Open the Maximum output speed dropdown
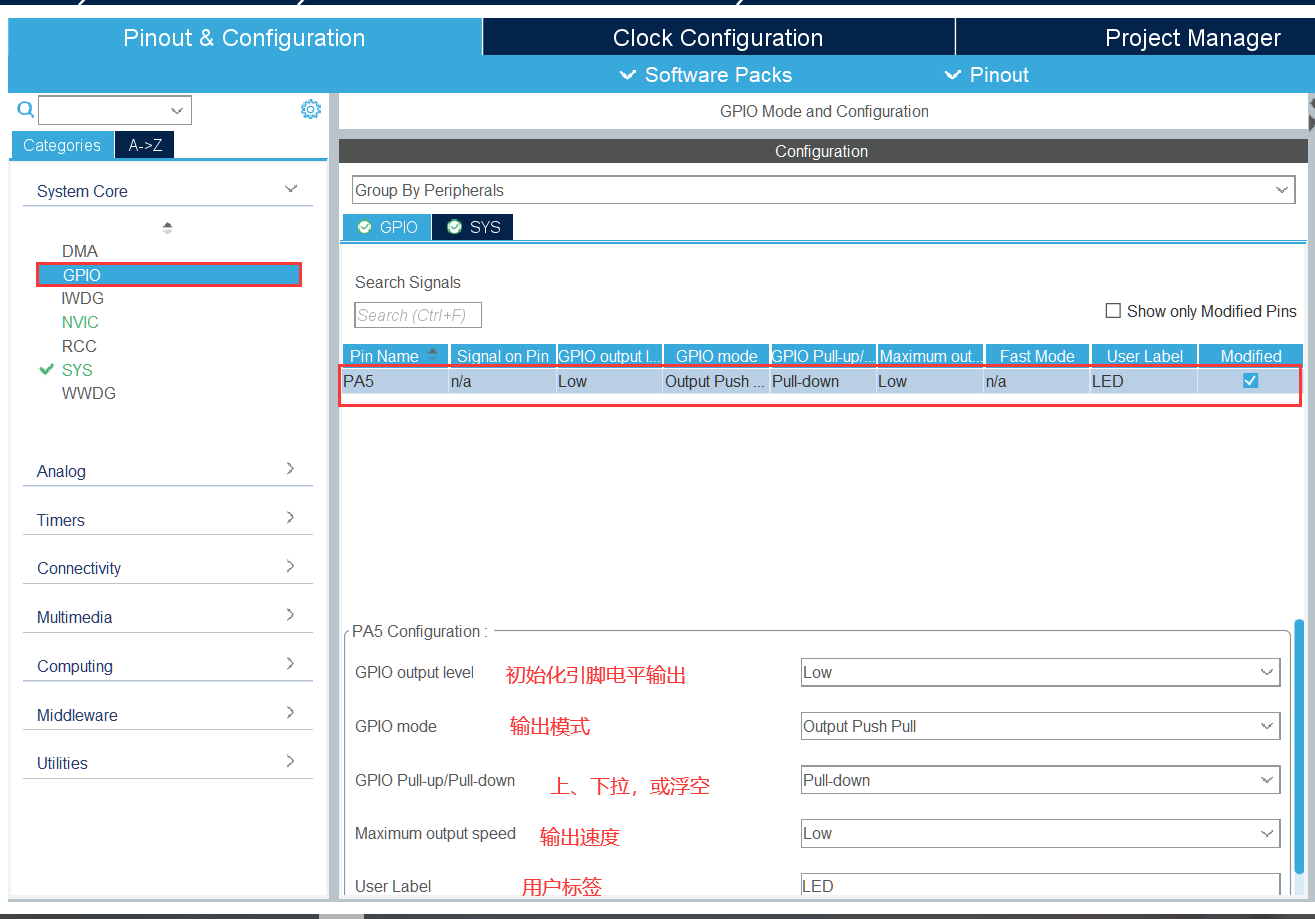 coord(1040,833)
